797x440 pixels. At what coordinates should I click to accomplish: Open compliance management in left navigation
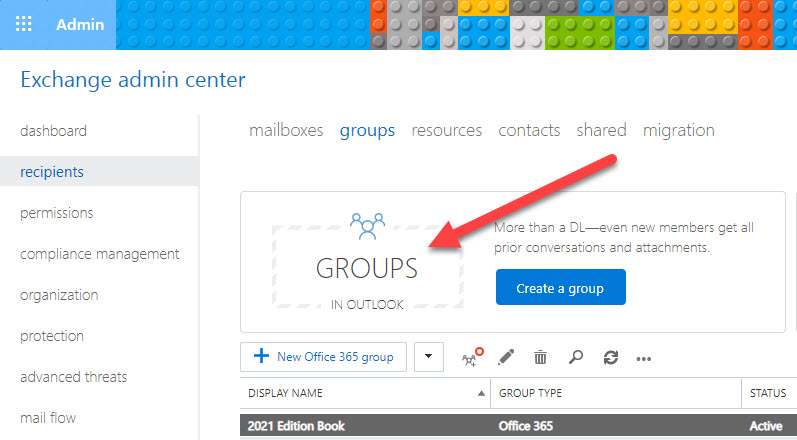point(99,254)
